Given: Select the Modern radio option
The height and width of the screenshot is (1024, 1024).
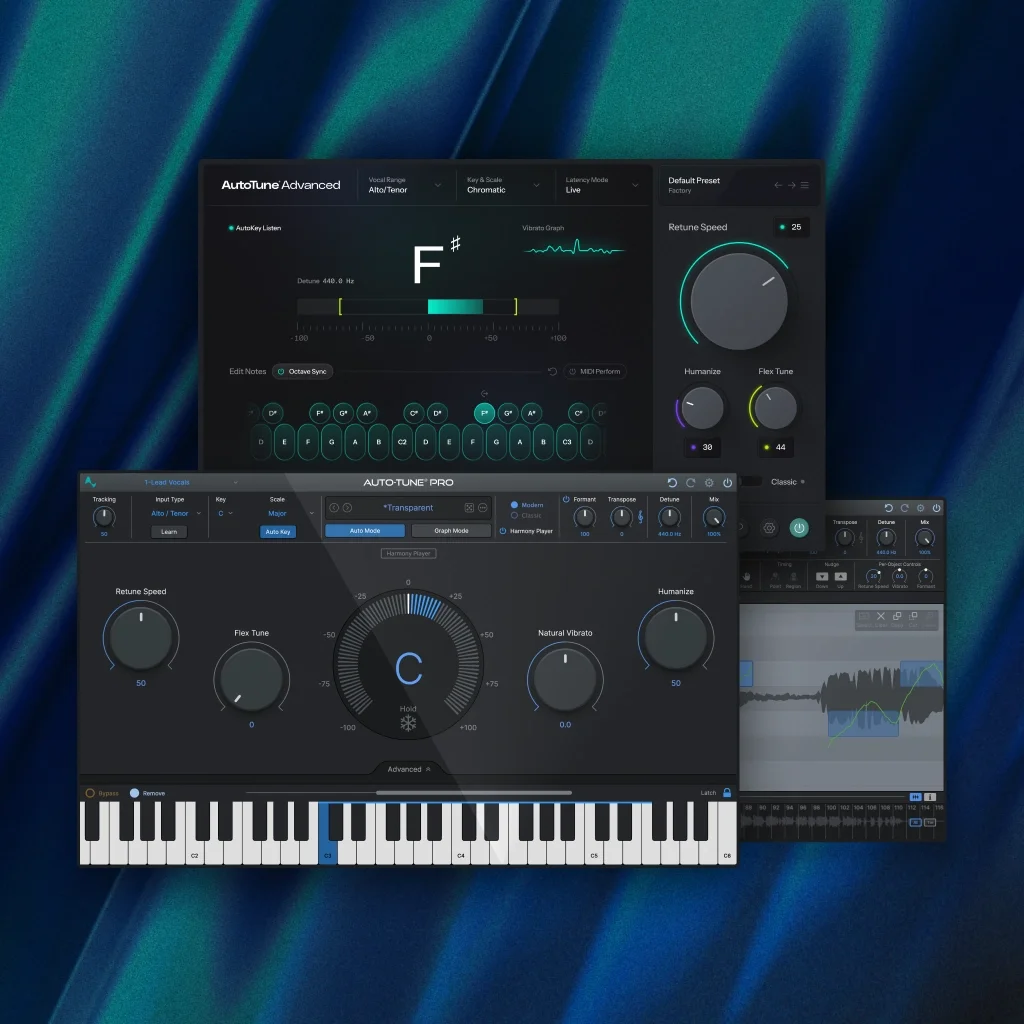Looking at the screenshot, I should [x=514, y=505].
